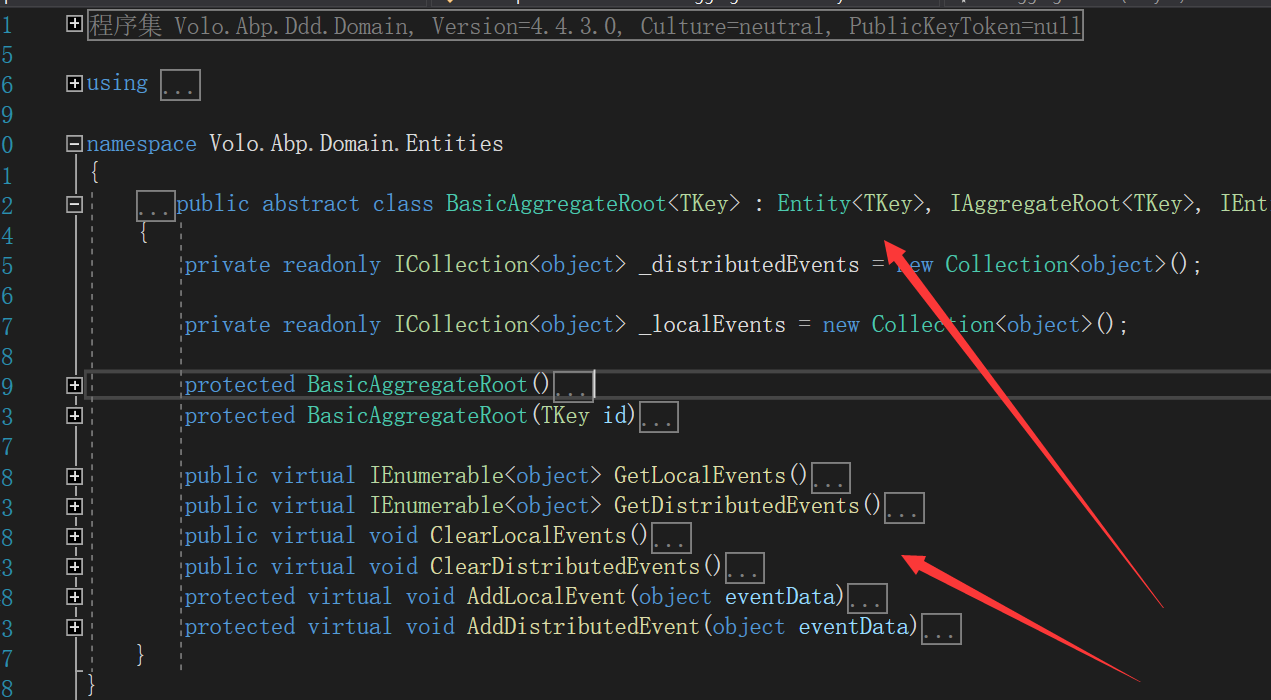1271x700 pixels.
Task: Expand the GetLocalEvents method outline
Action: (x=74, y=476)
